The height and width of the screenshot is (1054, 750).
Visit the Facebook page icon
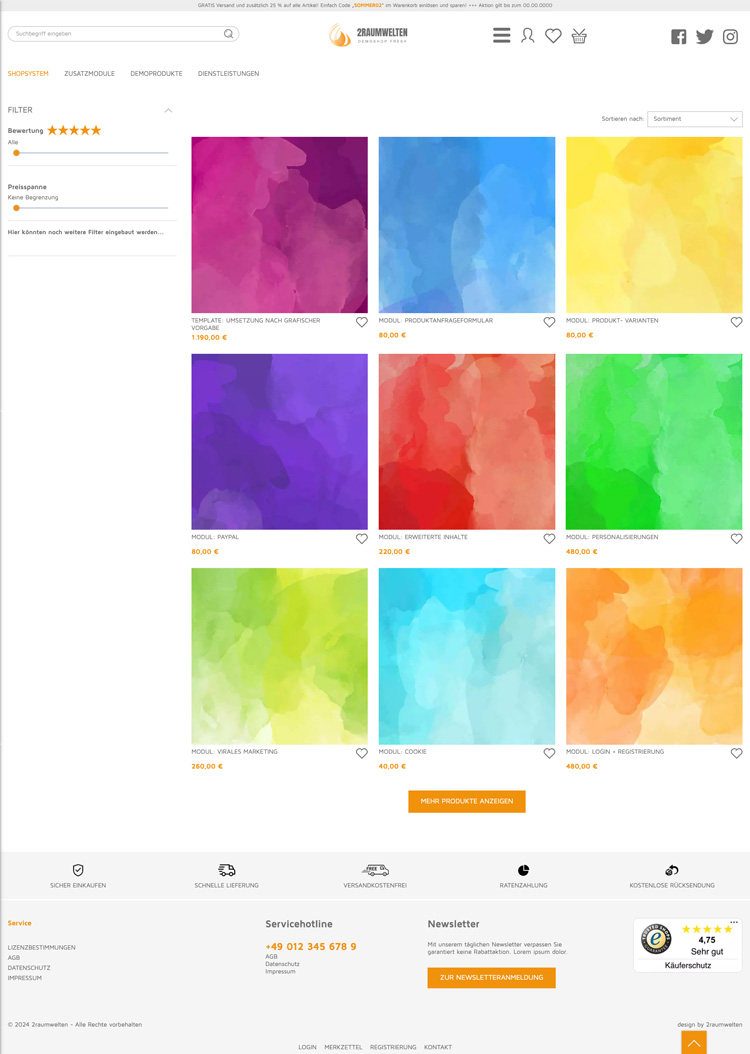(679, 37)
